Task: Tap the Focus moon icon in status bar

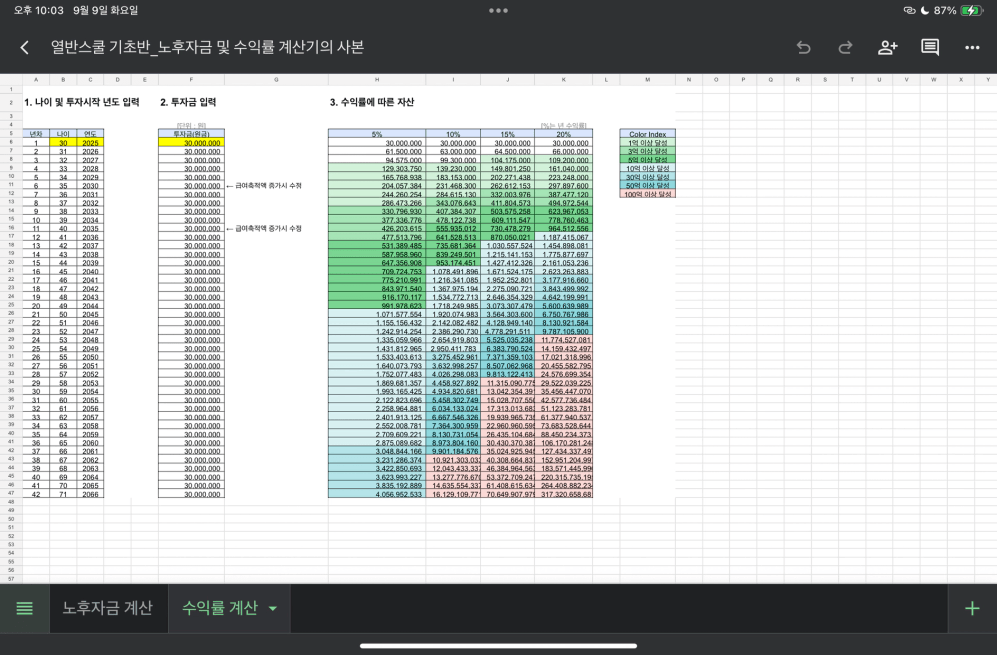Action: [x=925, y=10]
